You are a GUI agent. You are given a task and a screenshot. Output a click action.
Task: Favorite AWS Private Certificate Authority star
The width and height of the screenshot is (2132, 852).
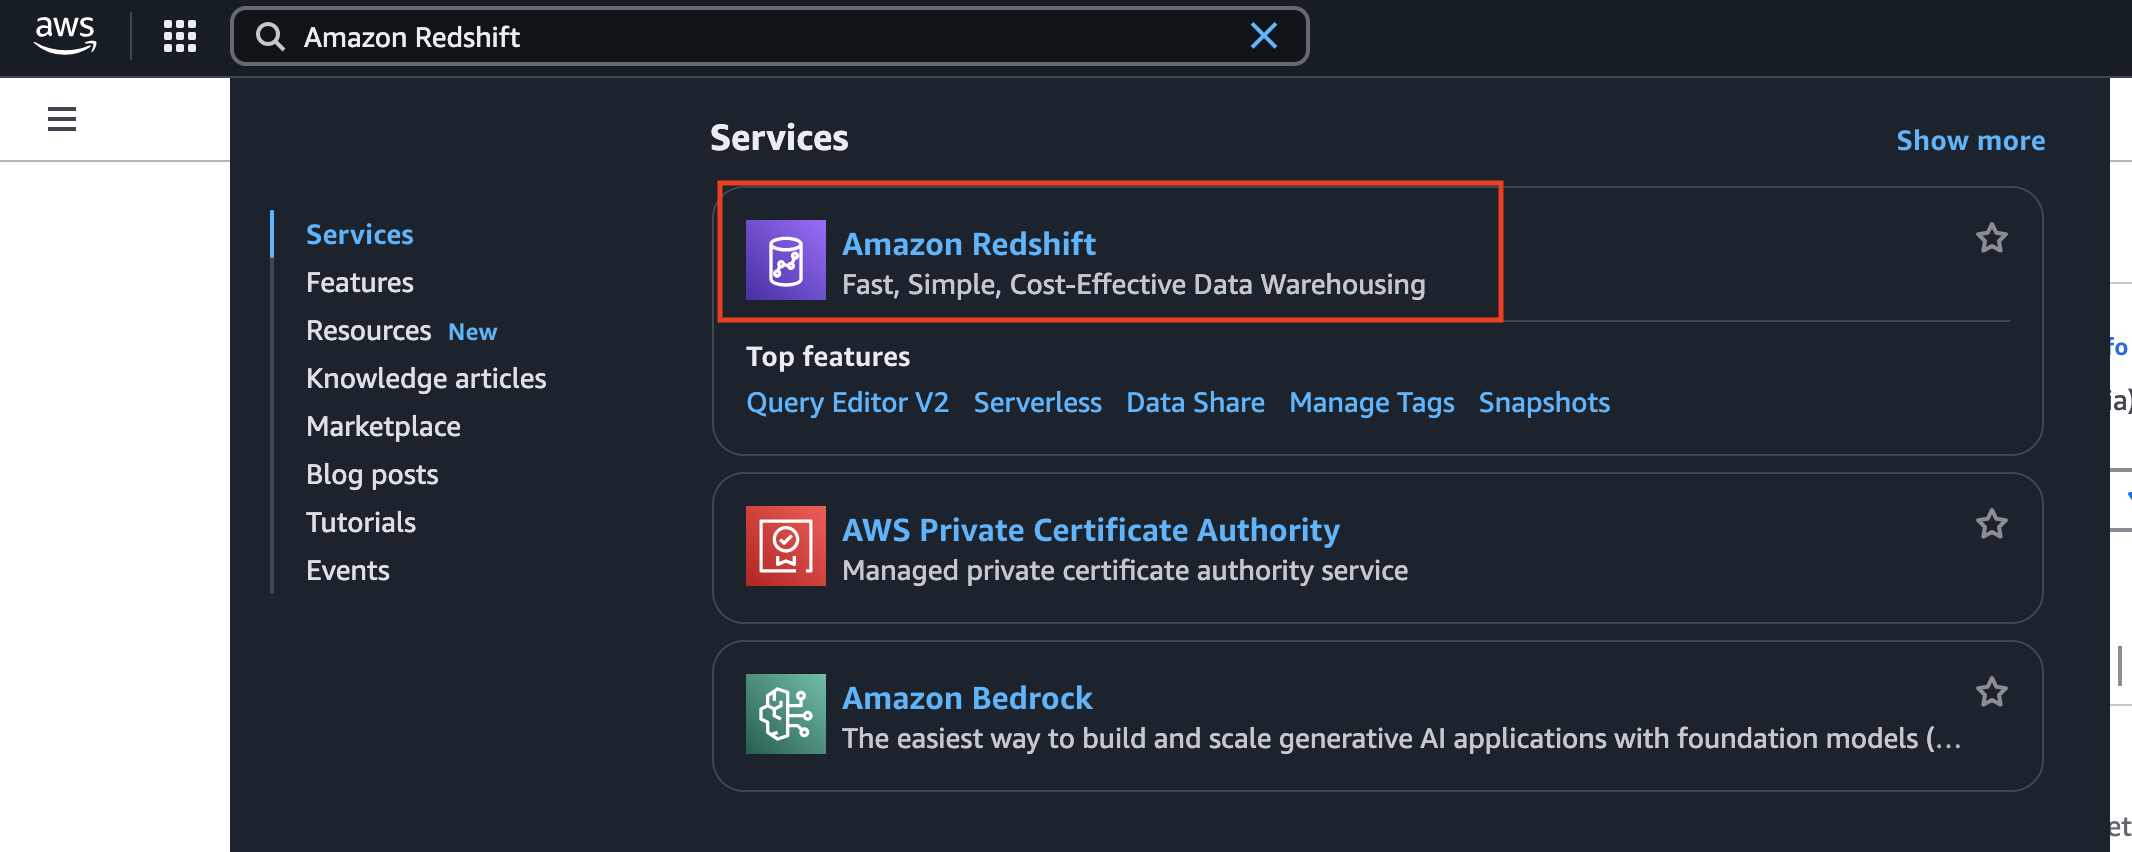pyautogui.click(x=1991, y=524)
